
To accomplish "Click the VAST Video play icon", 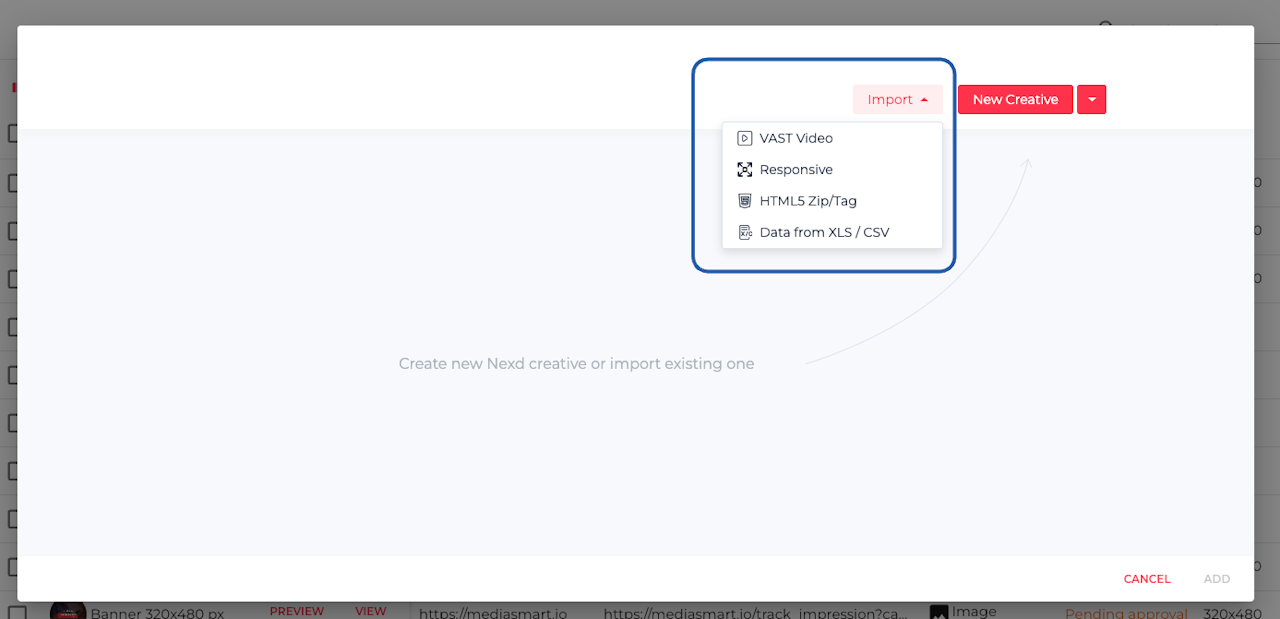I will pos(744,138).
